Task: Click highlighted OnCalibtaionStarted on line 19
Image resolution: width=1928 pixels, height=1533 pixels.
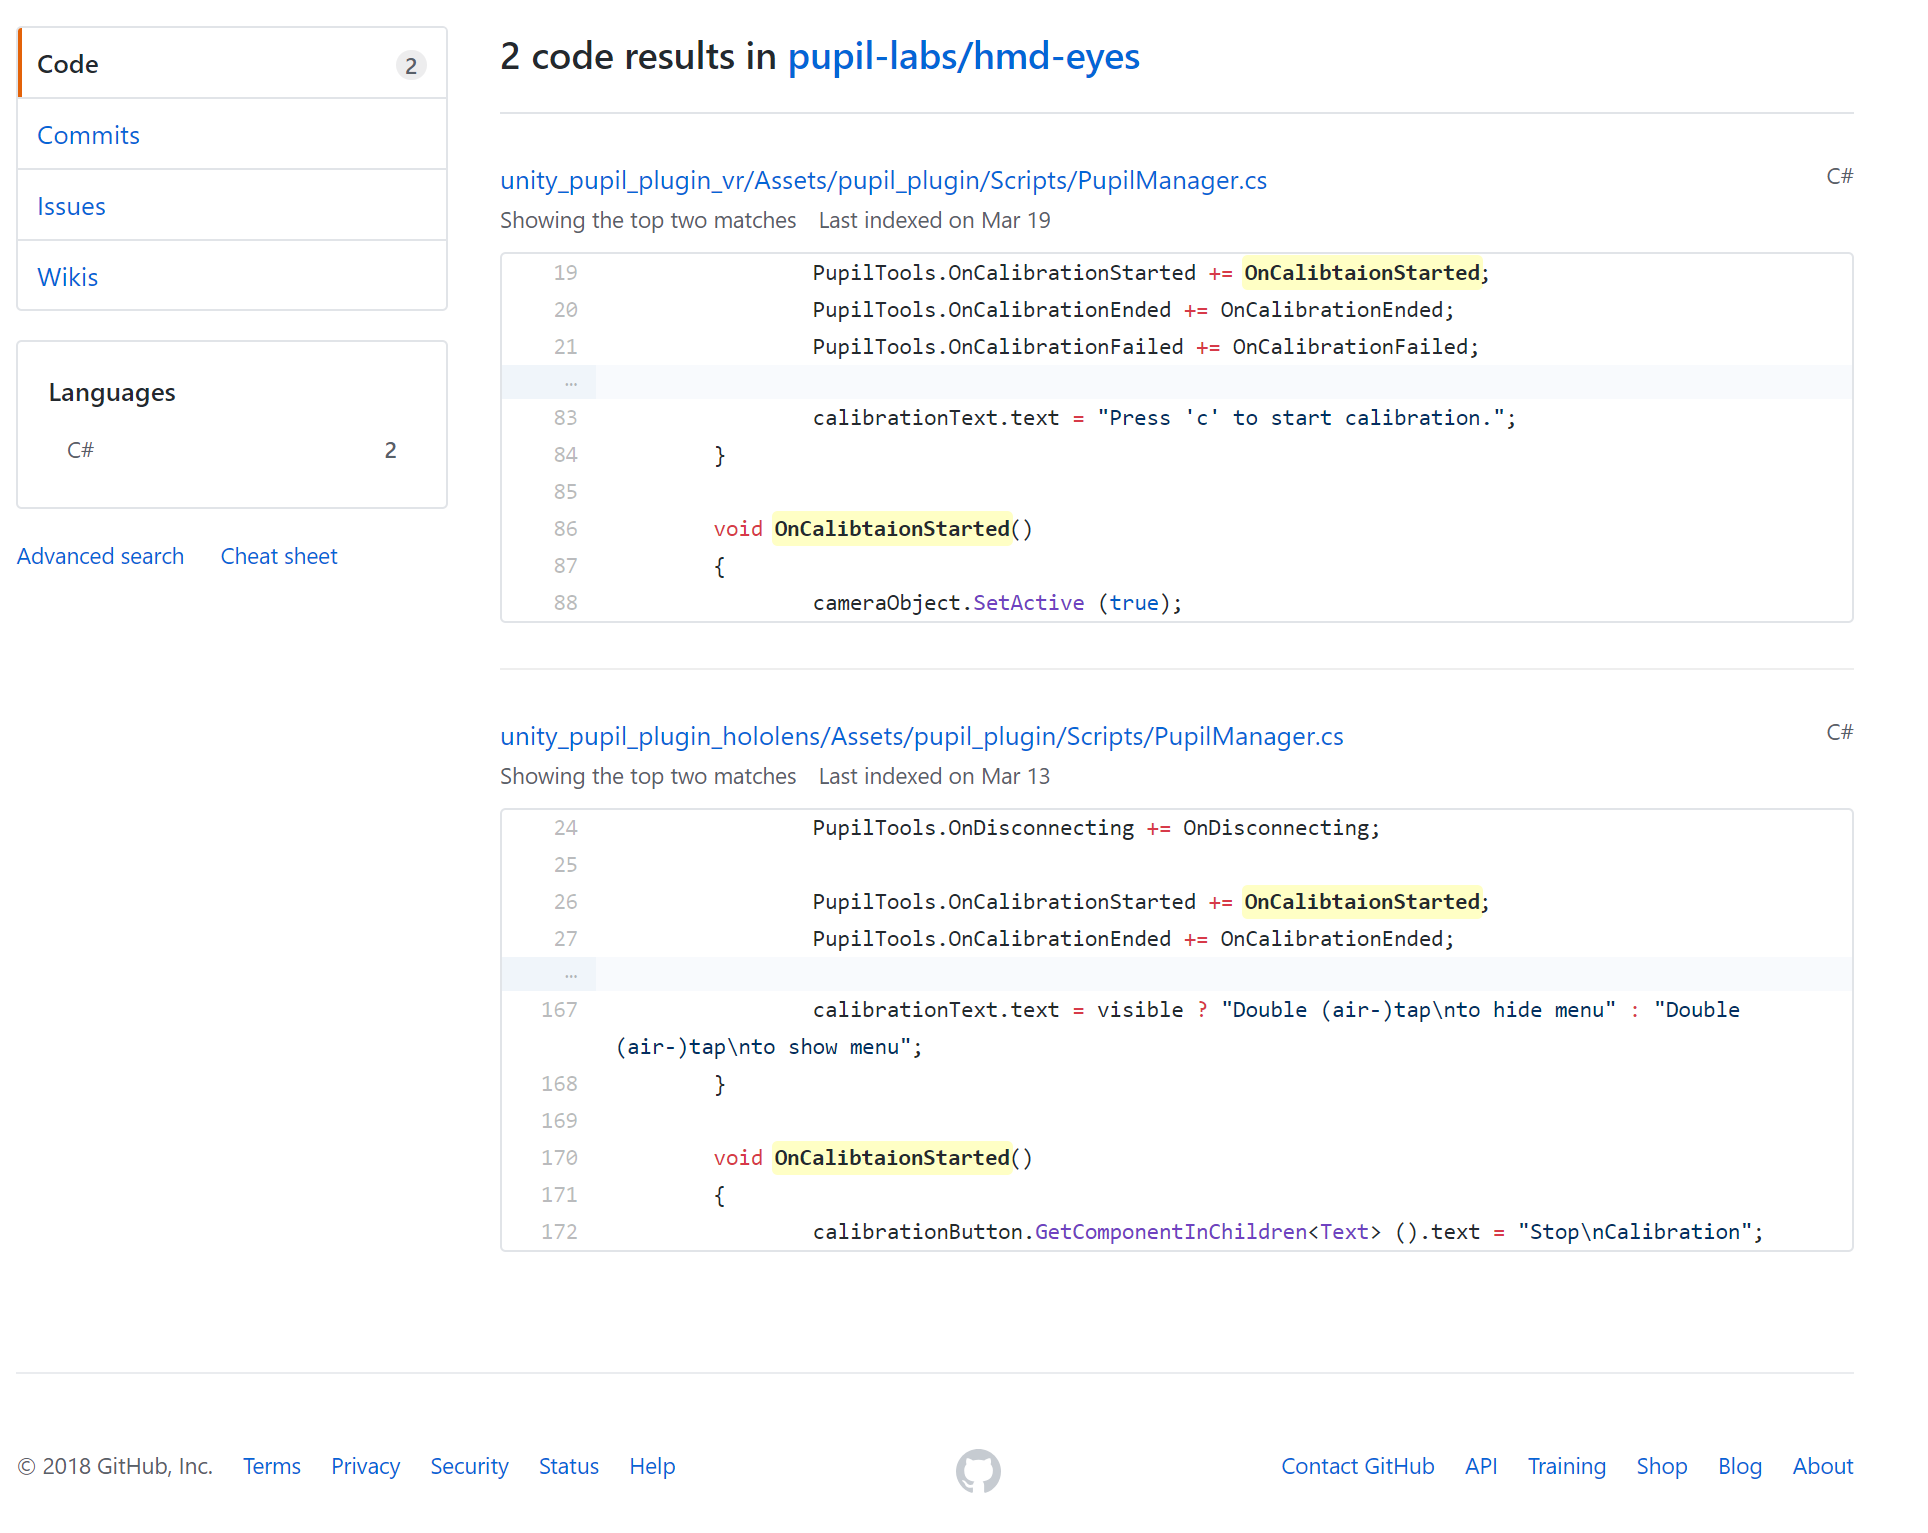Action: click(x=1361, y=272)
